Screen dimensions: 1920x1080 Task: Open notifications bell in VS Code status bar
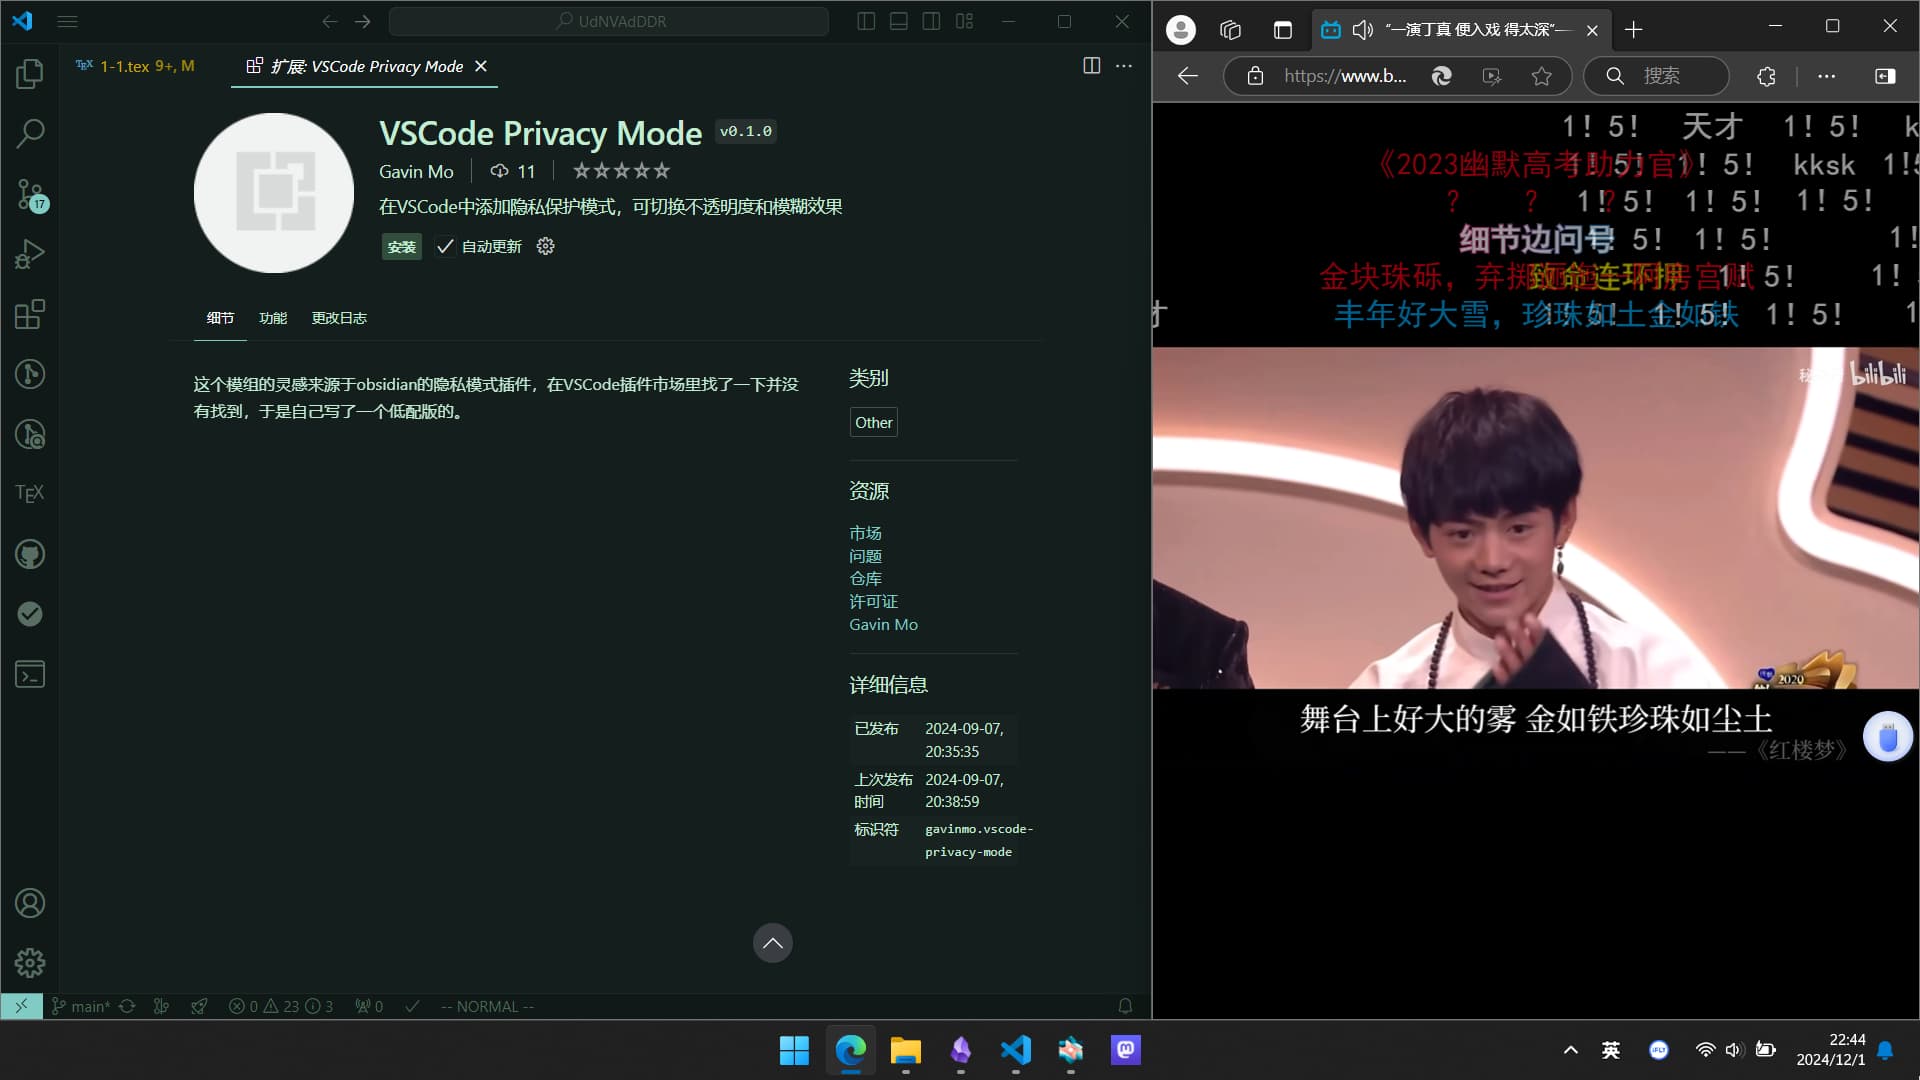(x=1125, y=1006)
